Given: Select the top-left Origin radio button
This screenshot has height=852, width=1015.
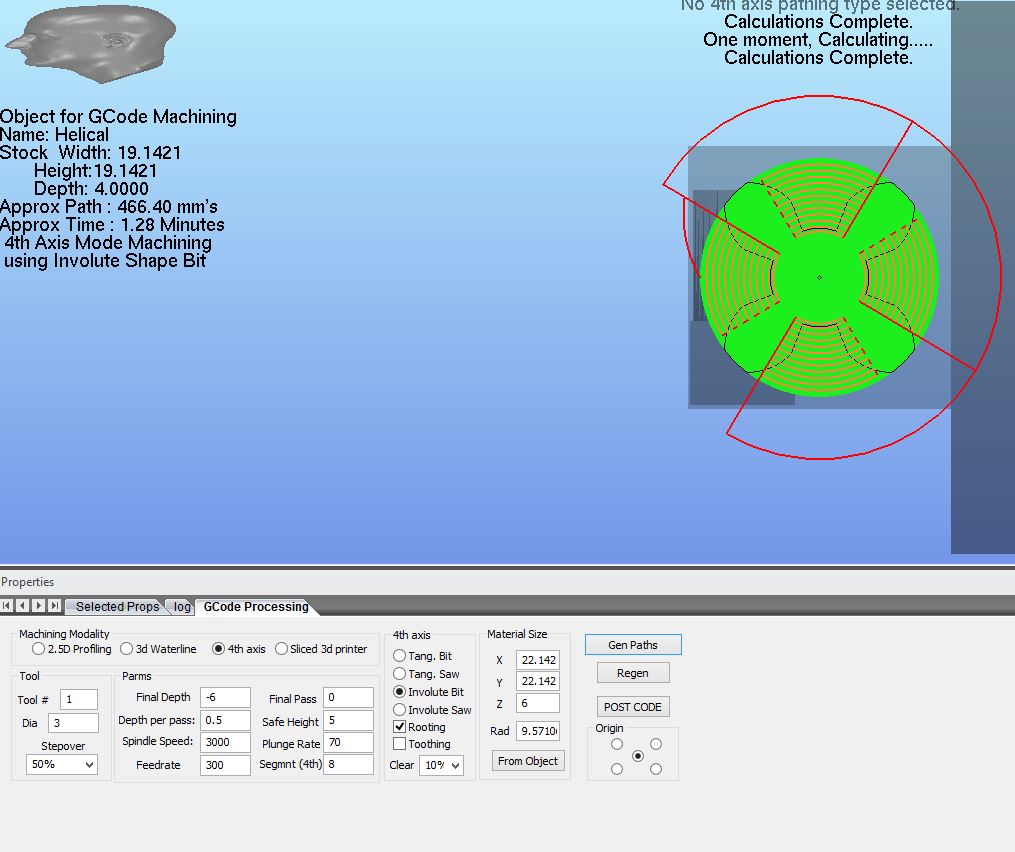Looking at the screenshot, I should [x=617, y=744].
